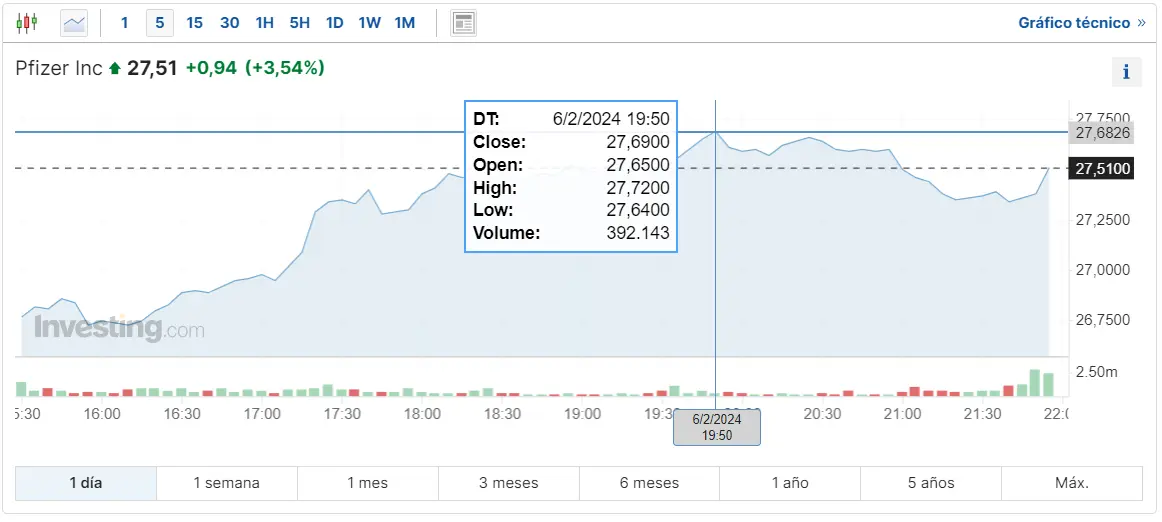Screen dimensions: 1162x522
Task: Click the 27,6826 price marker on axis
Action: pyautogui.click(x=1102, y=132)
